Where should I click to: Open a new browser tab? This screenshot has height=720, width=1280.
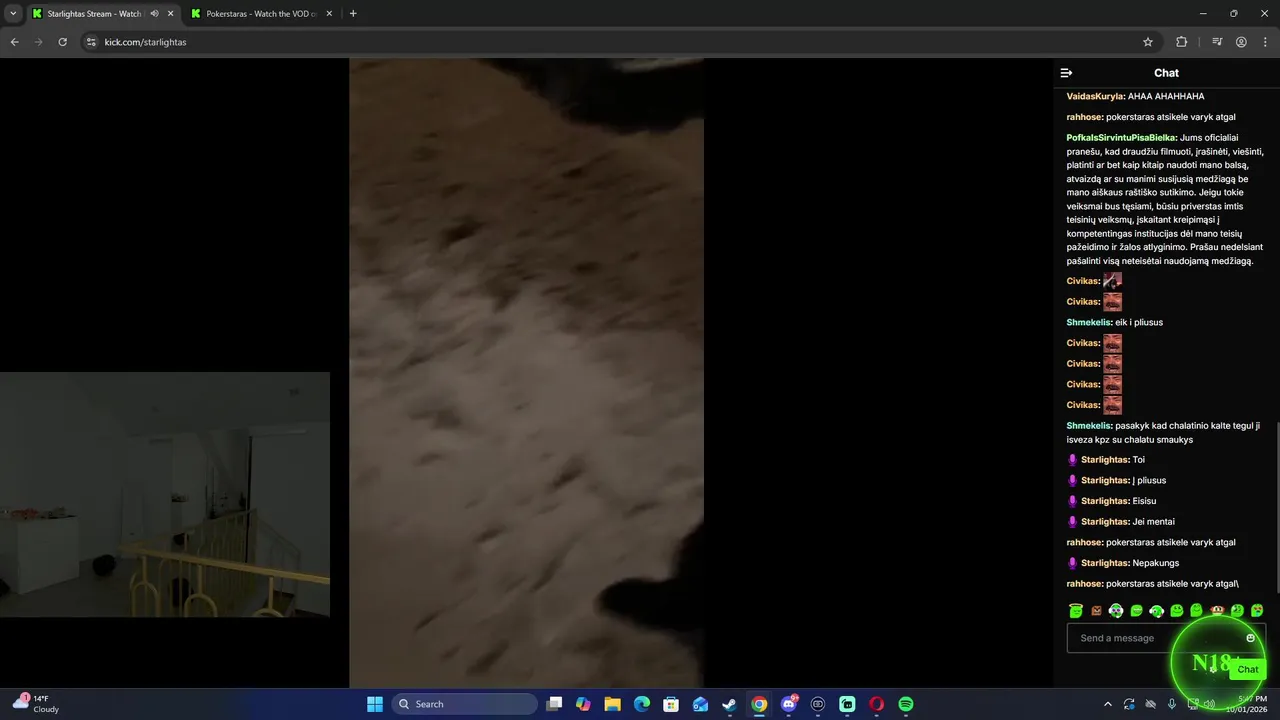(353, 14)
